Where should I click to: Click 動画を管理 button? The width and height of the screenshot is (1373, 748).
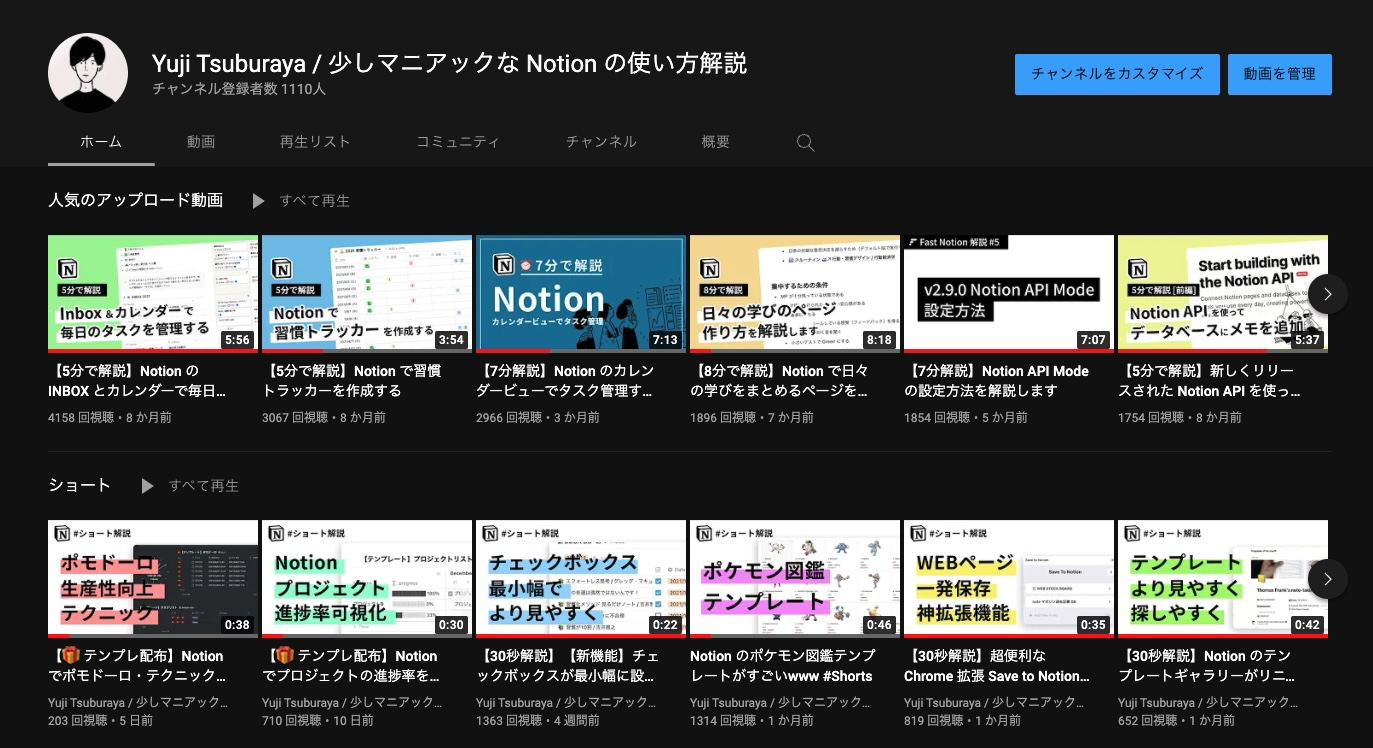1280,74
